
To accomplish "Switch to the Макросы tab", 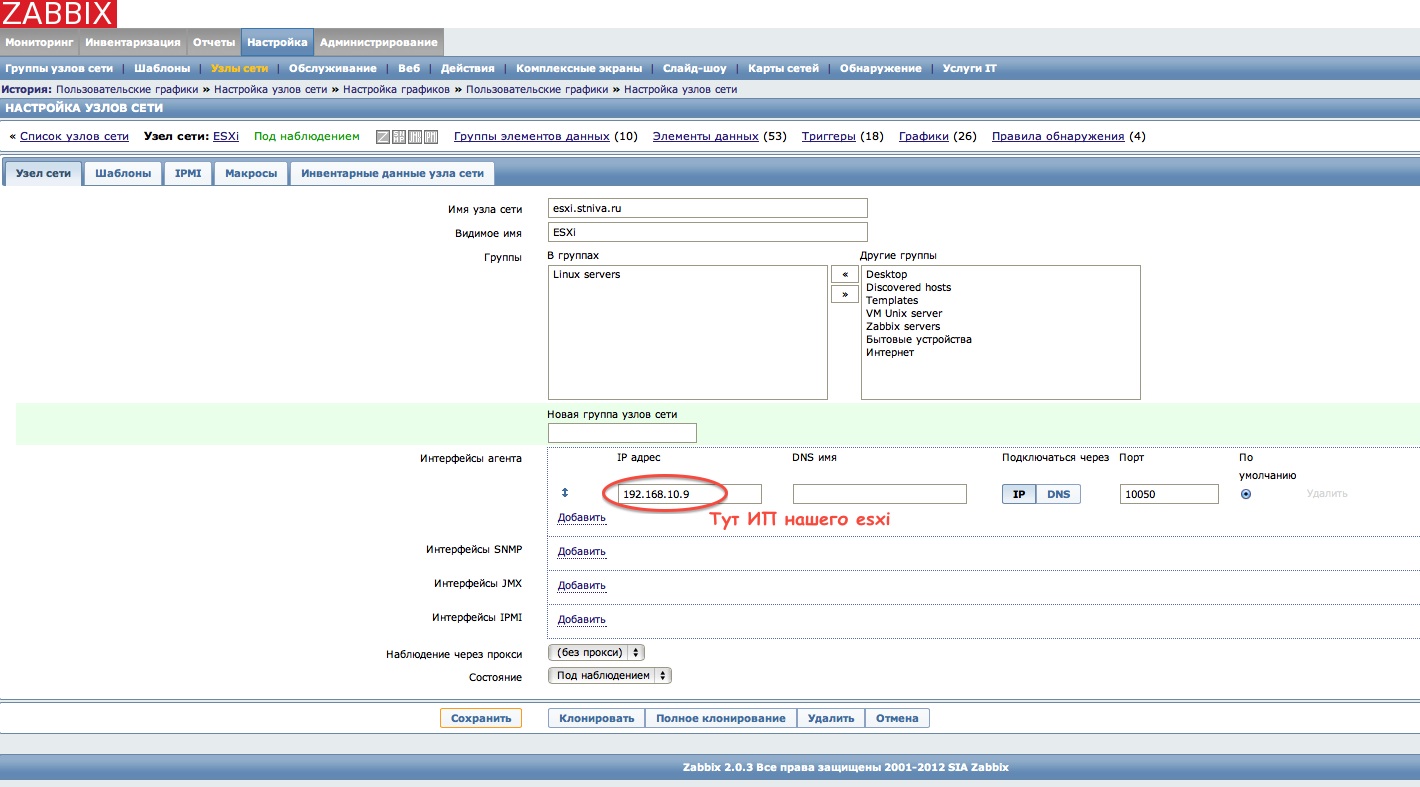I will click(x=251, y=173).
